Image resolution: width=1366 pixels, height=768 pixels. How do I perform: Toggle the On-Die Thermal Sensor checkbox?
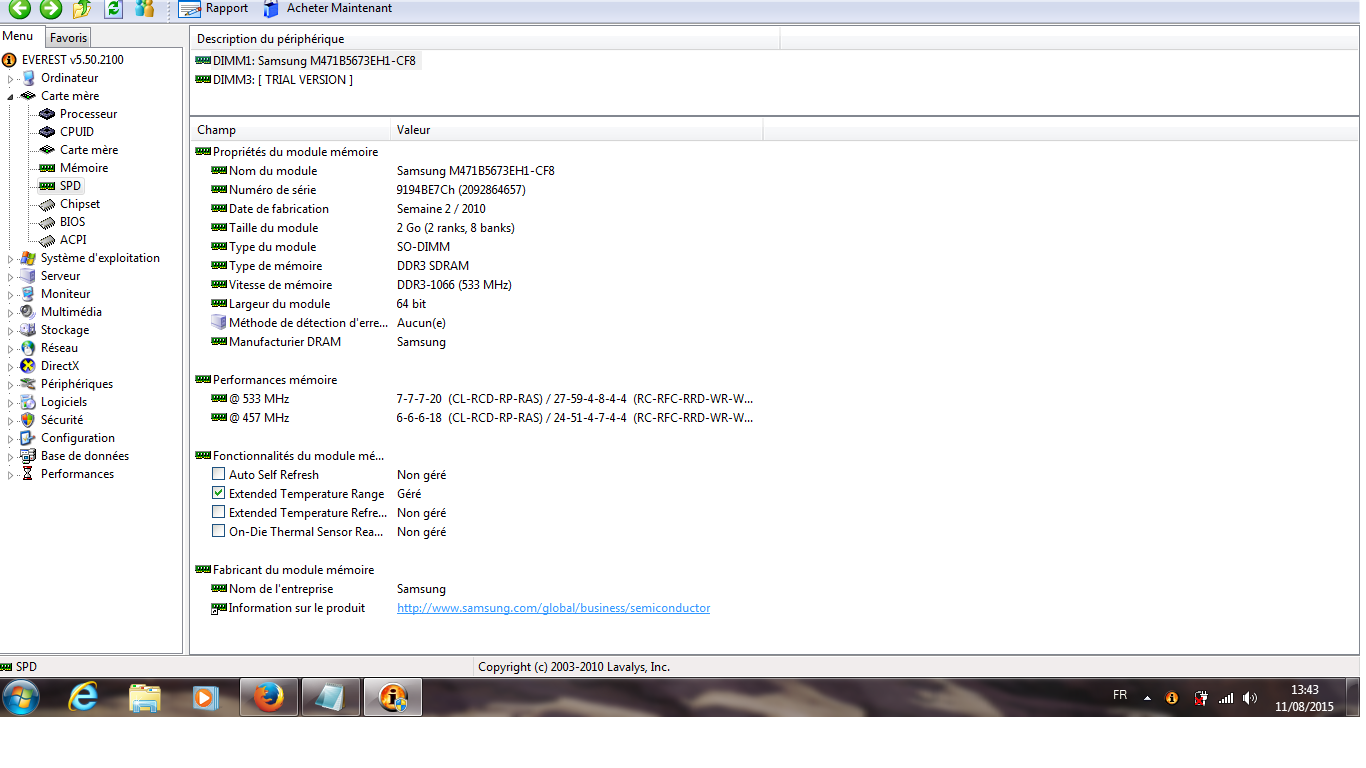[218, 532]
